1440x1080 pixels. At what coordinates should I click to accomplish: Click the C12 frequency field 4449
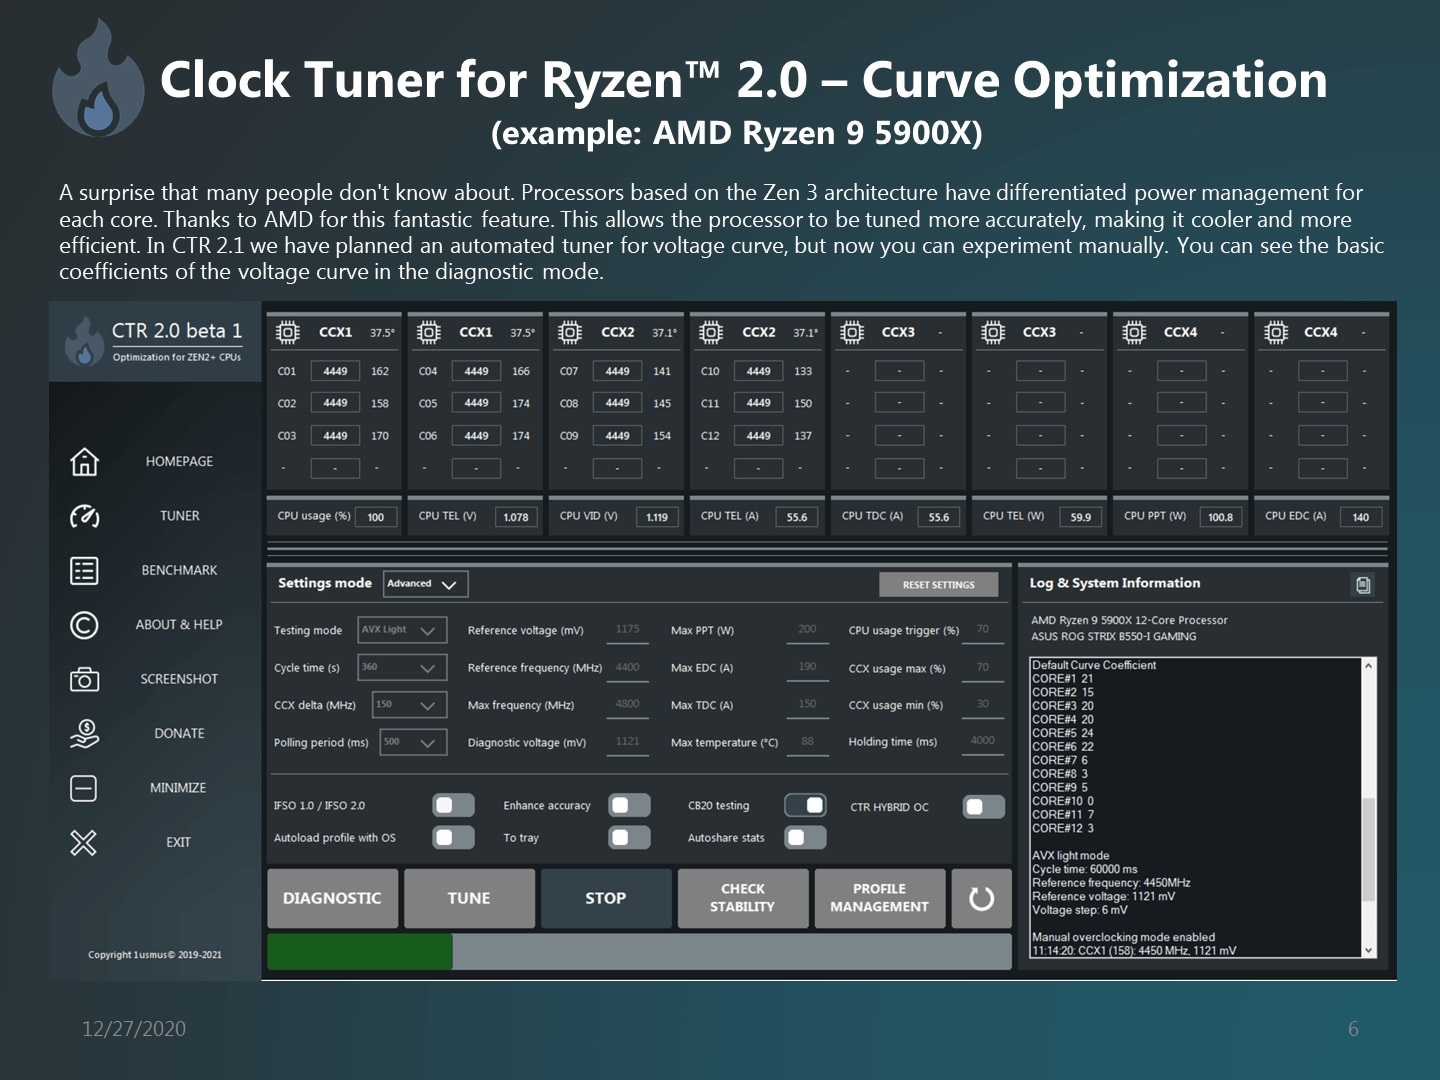[x=759, y=436]
